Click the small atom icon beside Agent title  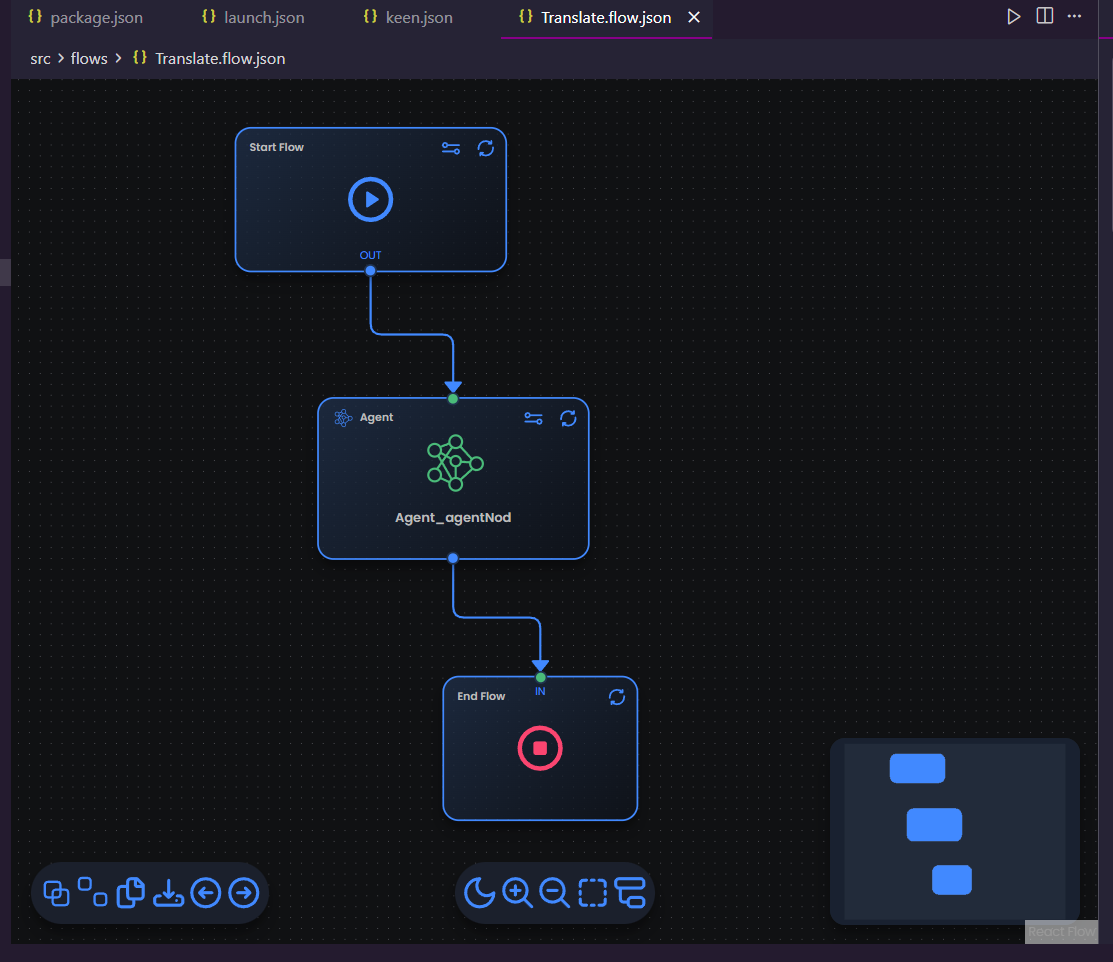pyautogui.click(x=344, y=417)
